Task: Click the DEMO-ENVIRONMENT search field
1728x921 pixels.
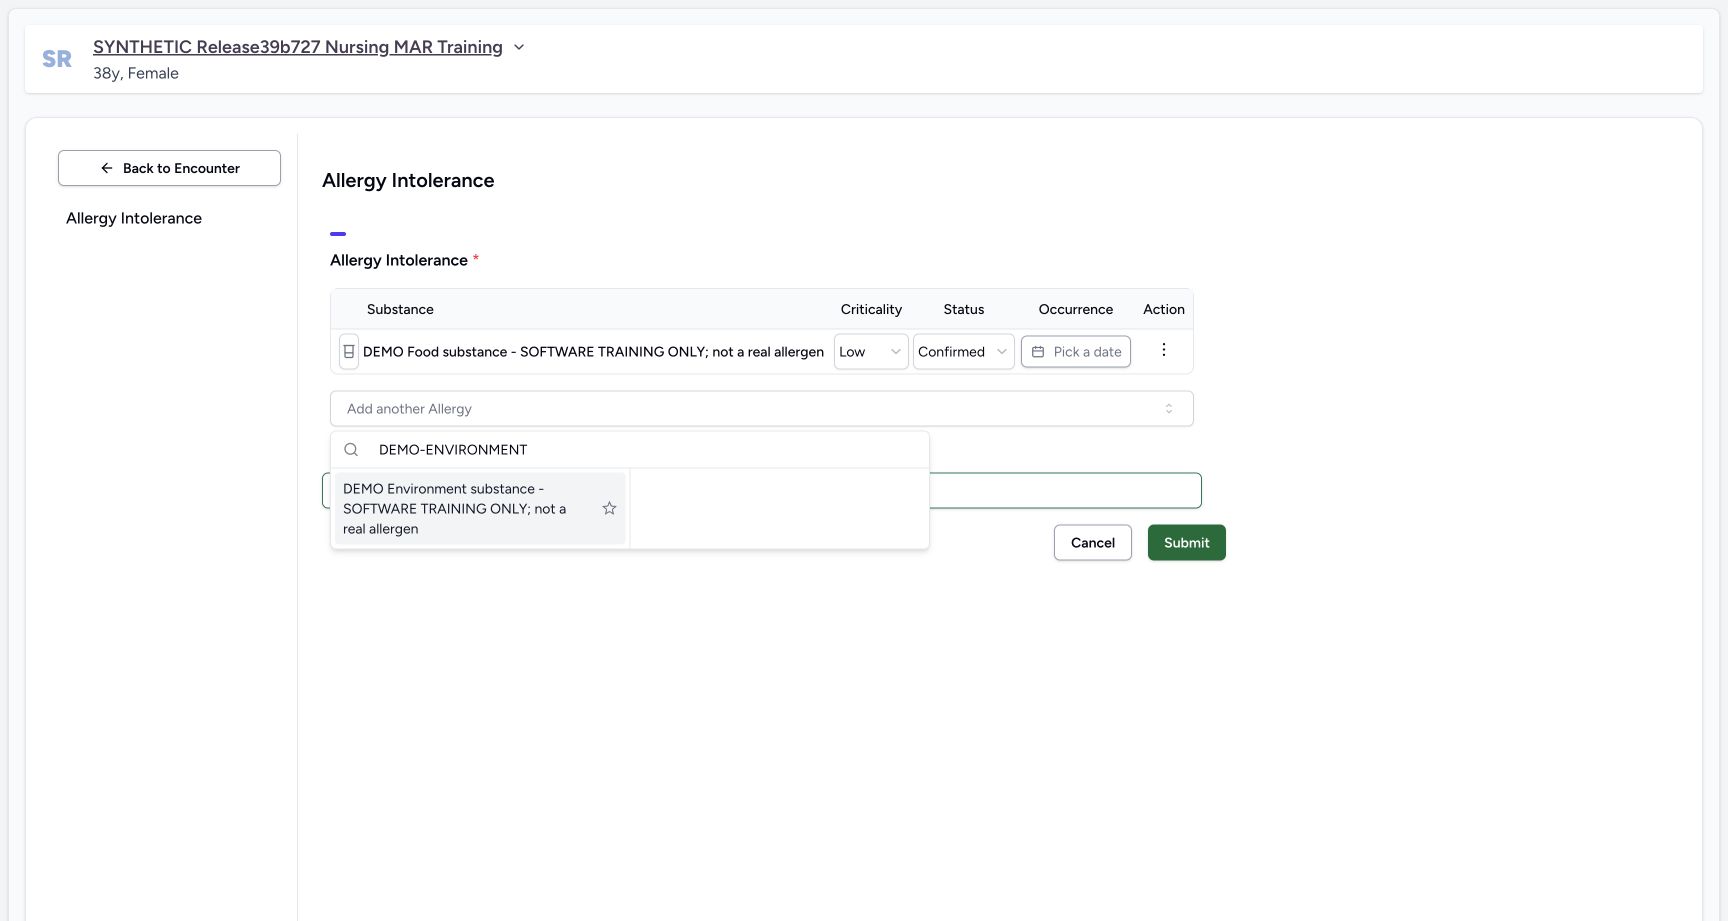Action: [648, 450]
